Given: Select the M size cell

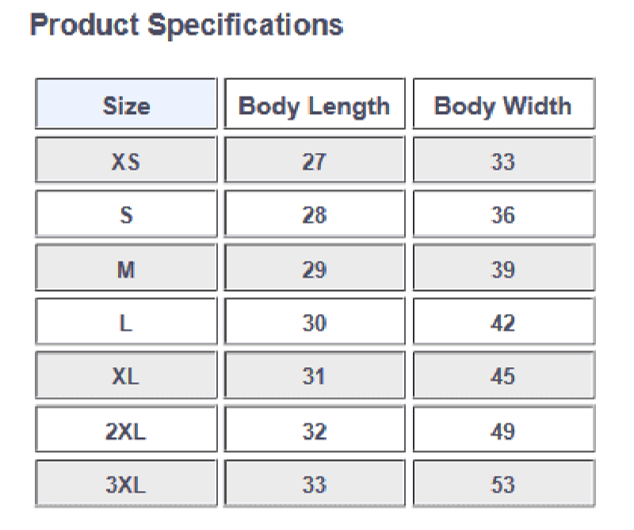Looking at the screenshot, I should (x=126, y=269).
